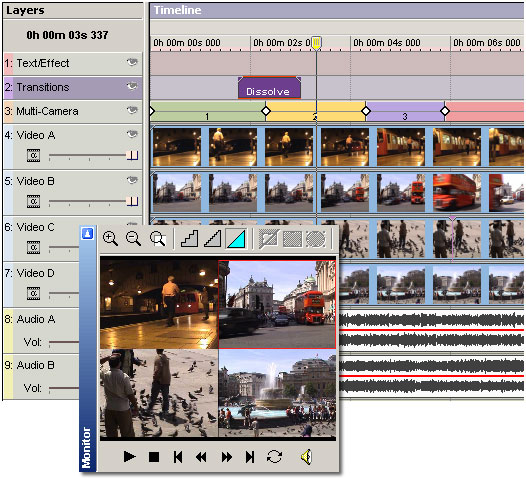Stop playback in the Monitor
526x487 pixels.
(x=154, y=456)
